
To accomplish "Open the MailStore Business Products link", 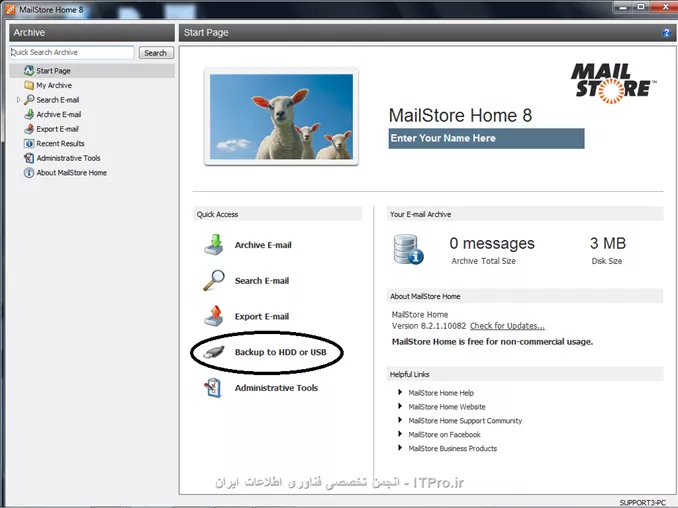I will pyautogui.click(x=453, y=448).
